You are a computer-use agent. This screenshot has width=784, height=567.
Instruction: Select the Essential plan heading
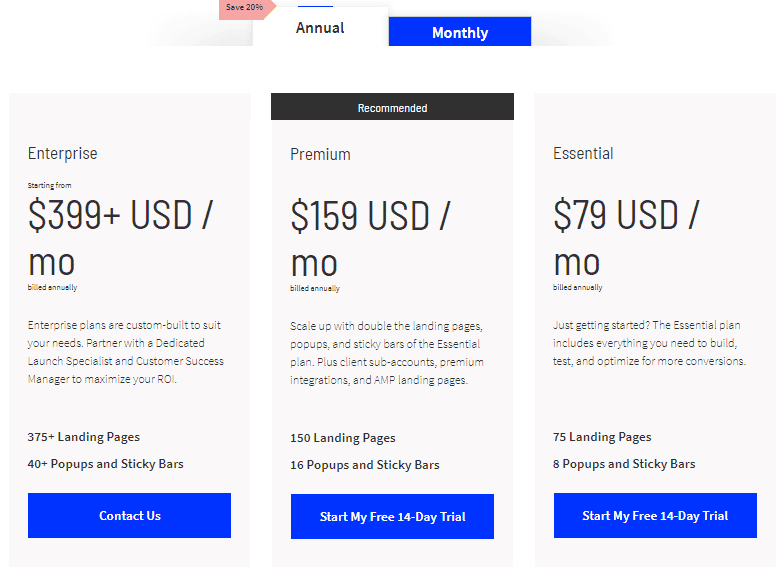tap(583, 154)
